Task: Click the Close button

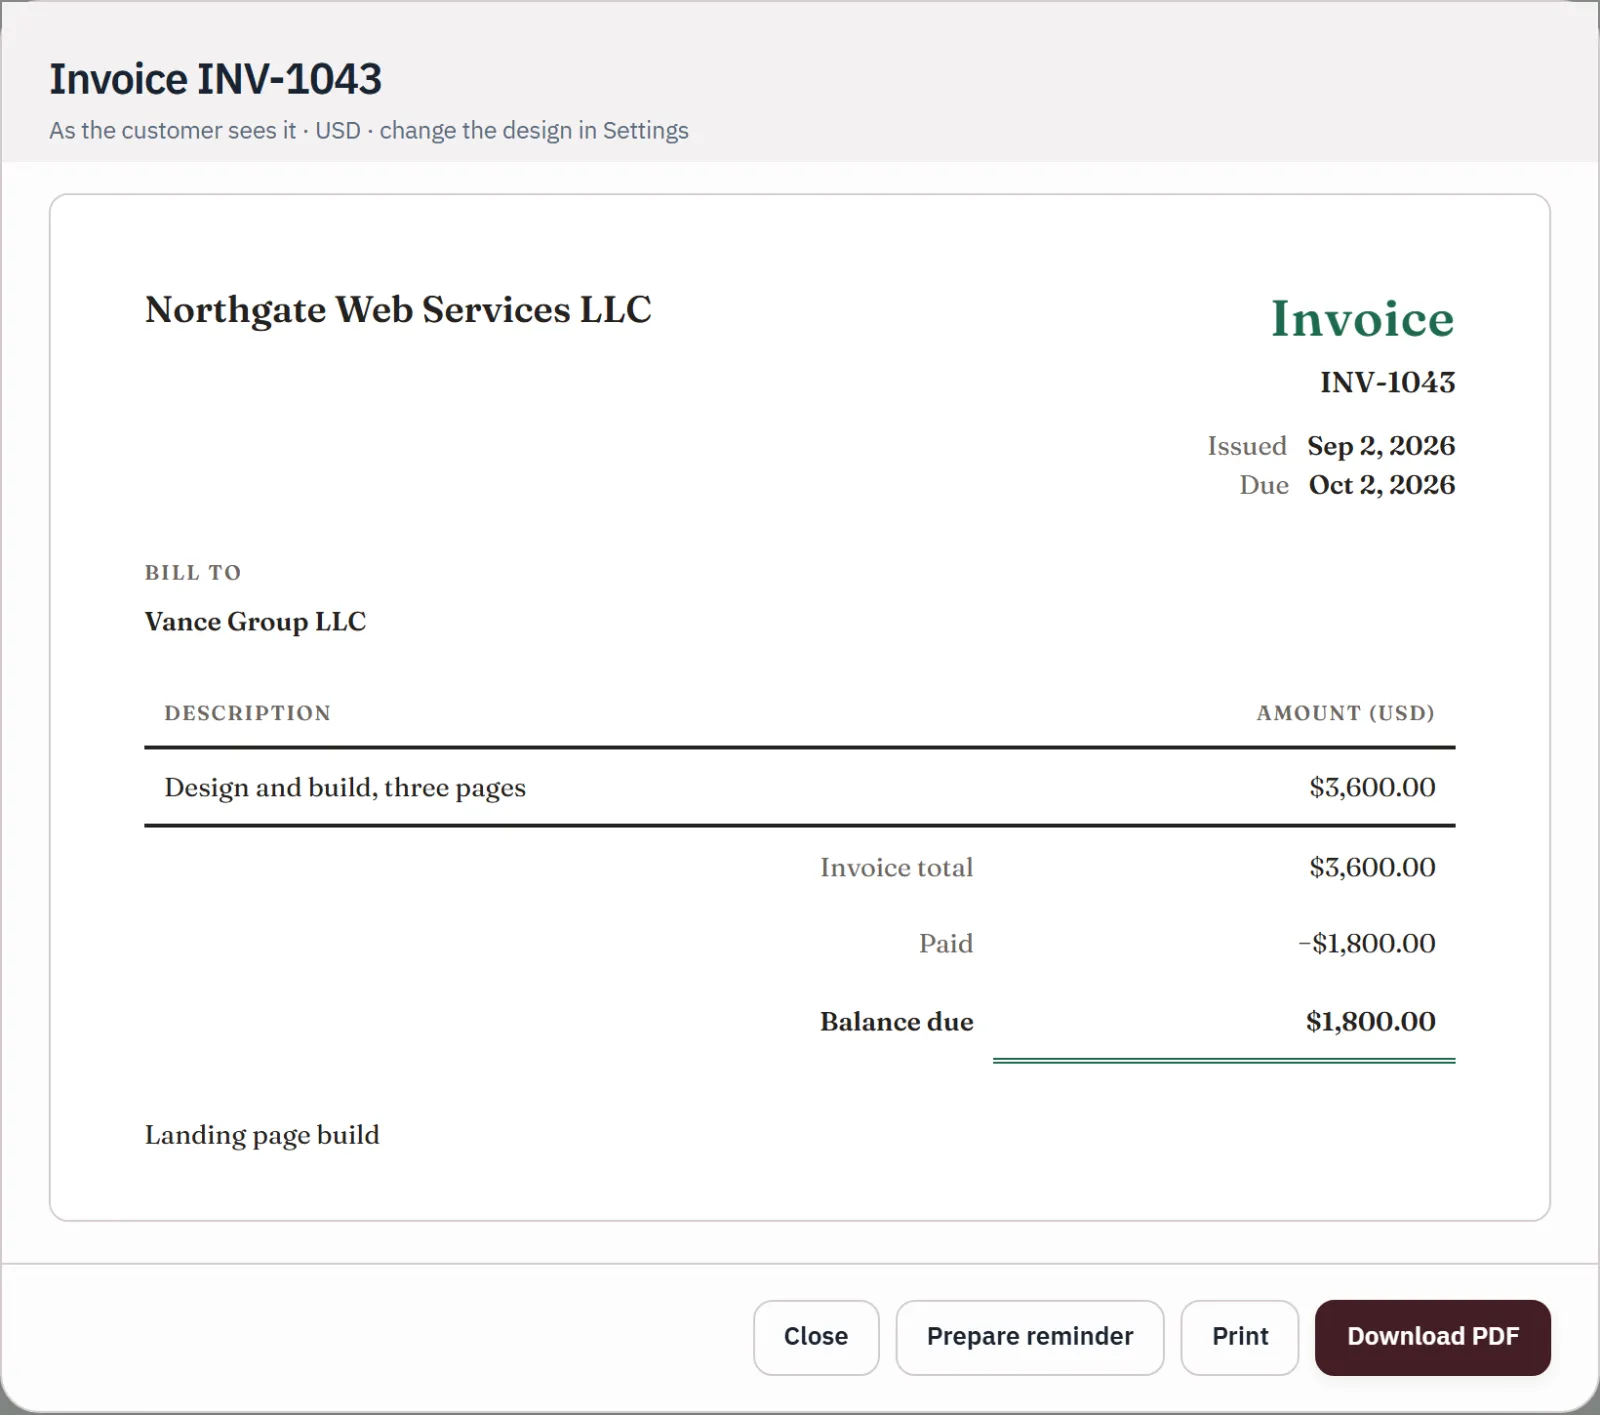Action: pos(816,1337)
